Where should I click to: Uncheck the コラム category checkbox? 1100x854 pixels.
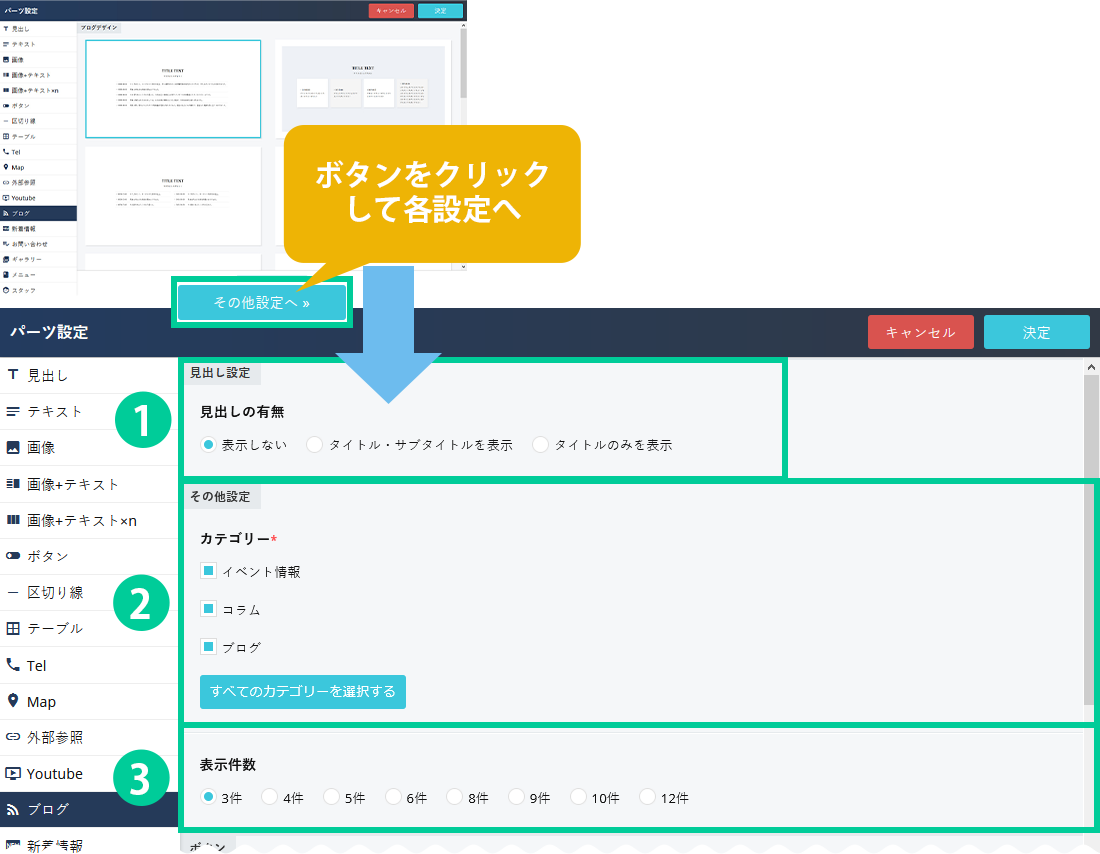208,608
